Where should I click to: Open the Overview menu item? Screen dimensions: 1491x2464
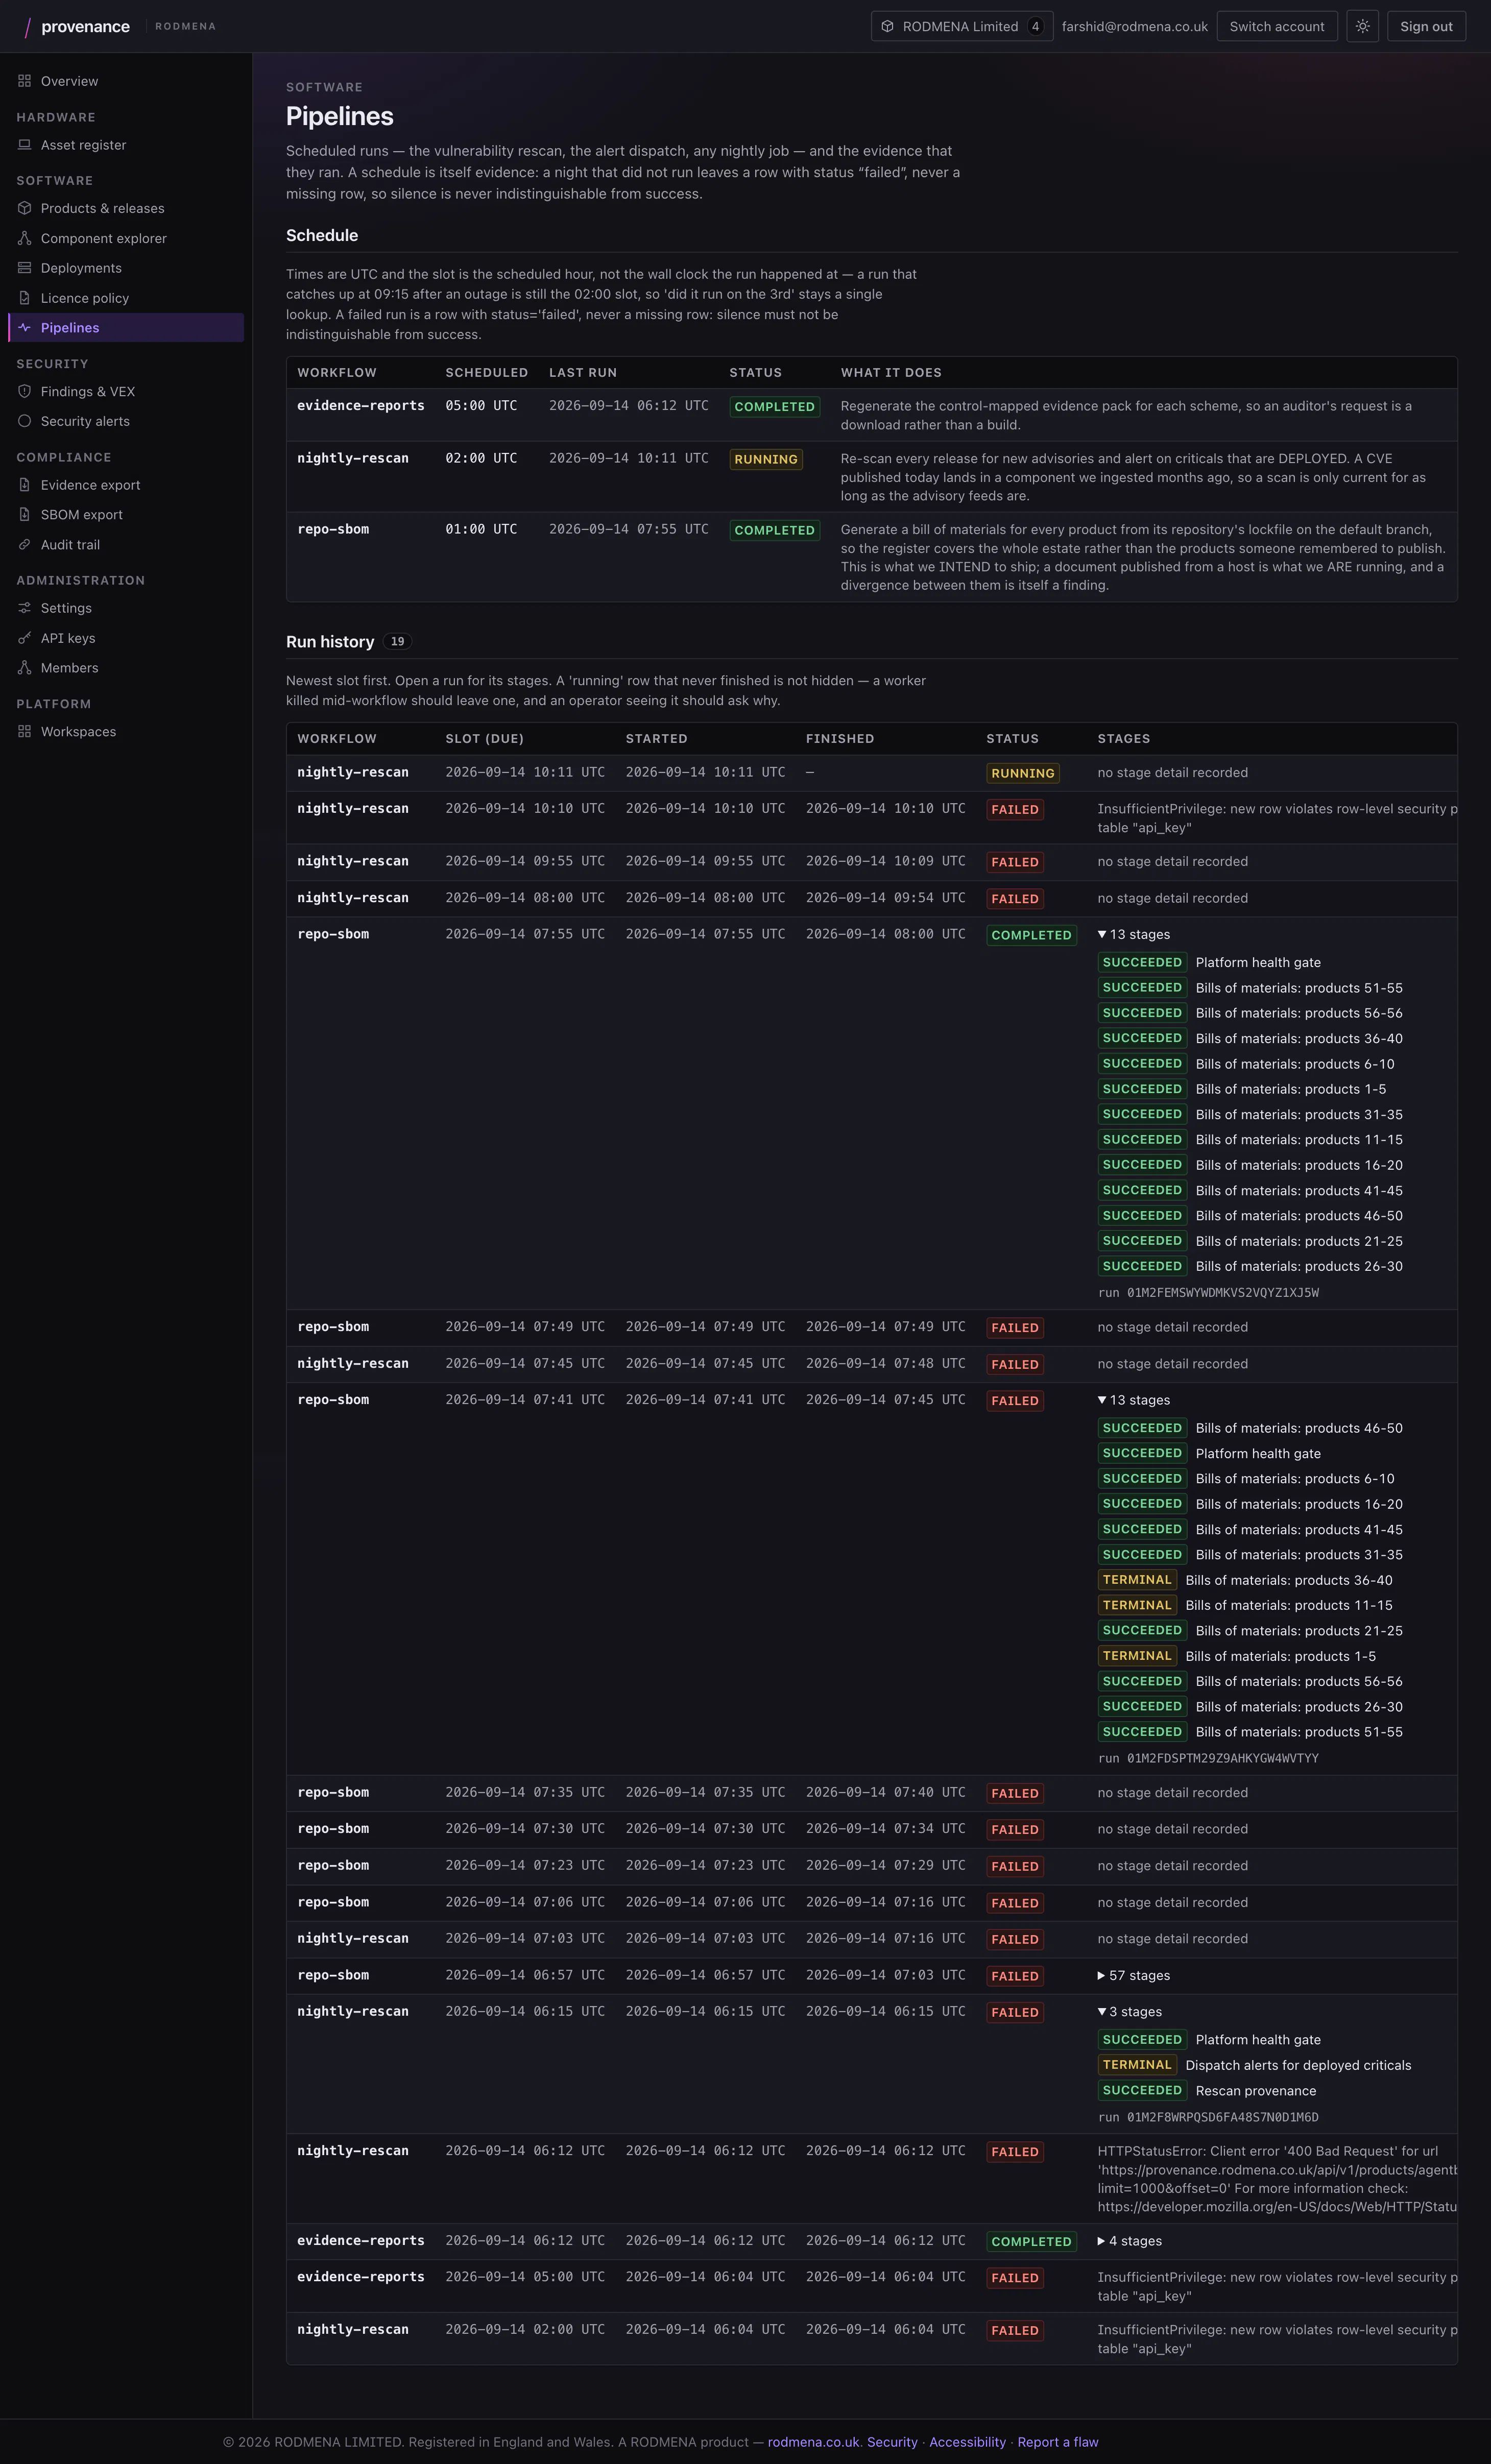tap(126, 81)
